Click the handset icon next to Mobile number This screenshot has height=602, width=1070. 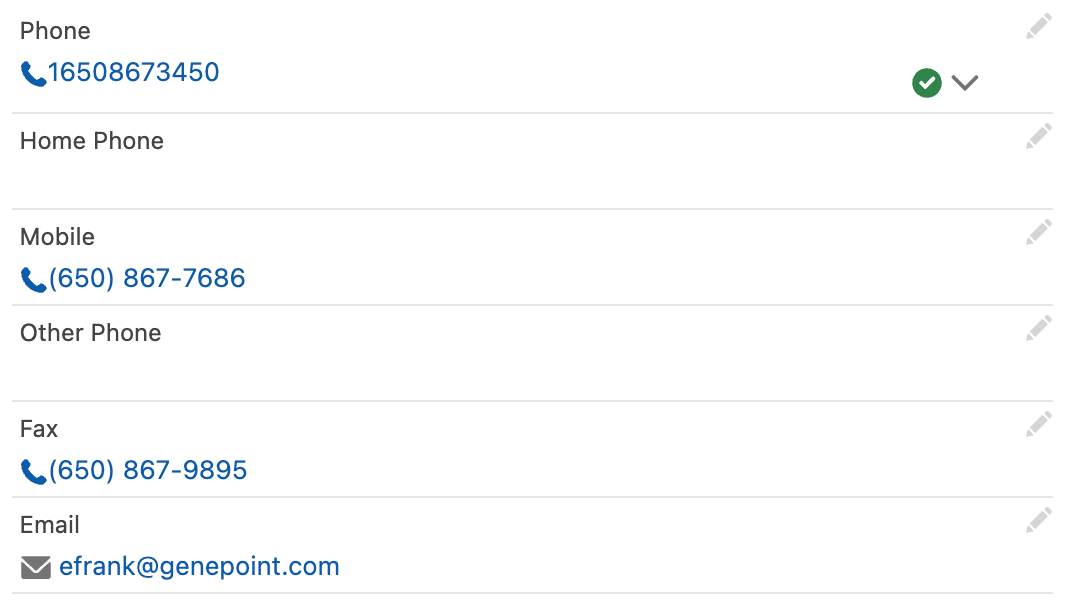click(x=33, y=280)
